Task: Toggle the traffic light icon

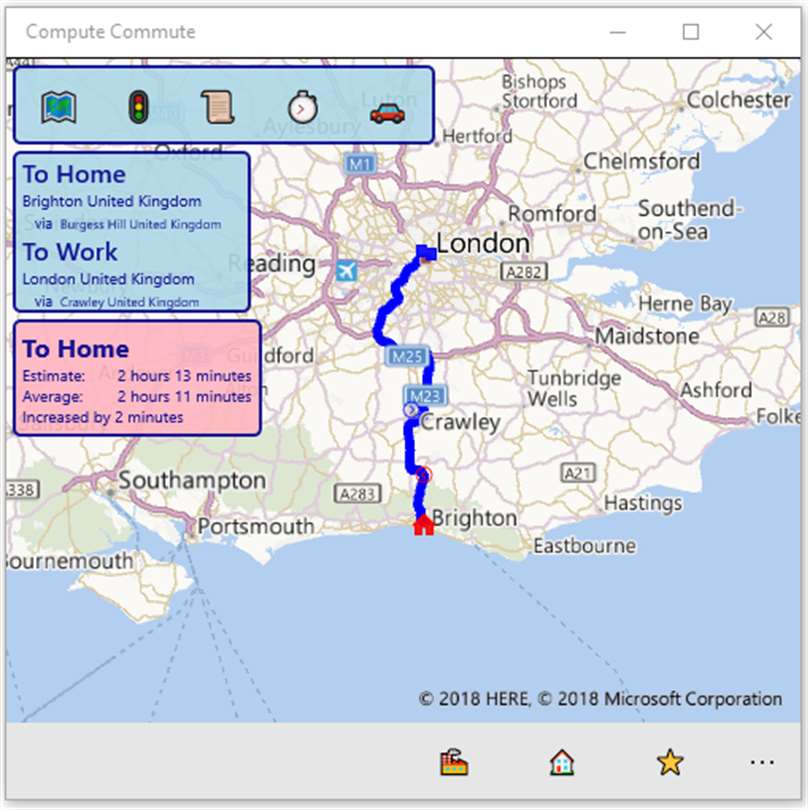Action: 138,107
